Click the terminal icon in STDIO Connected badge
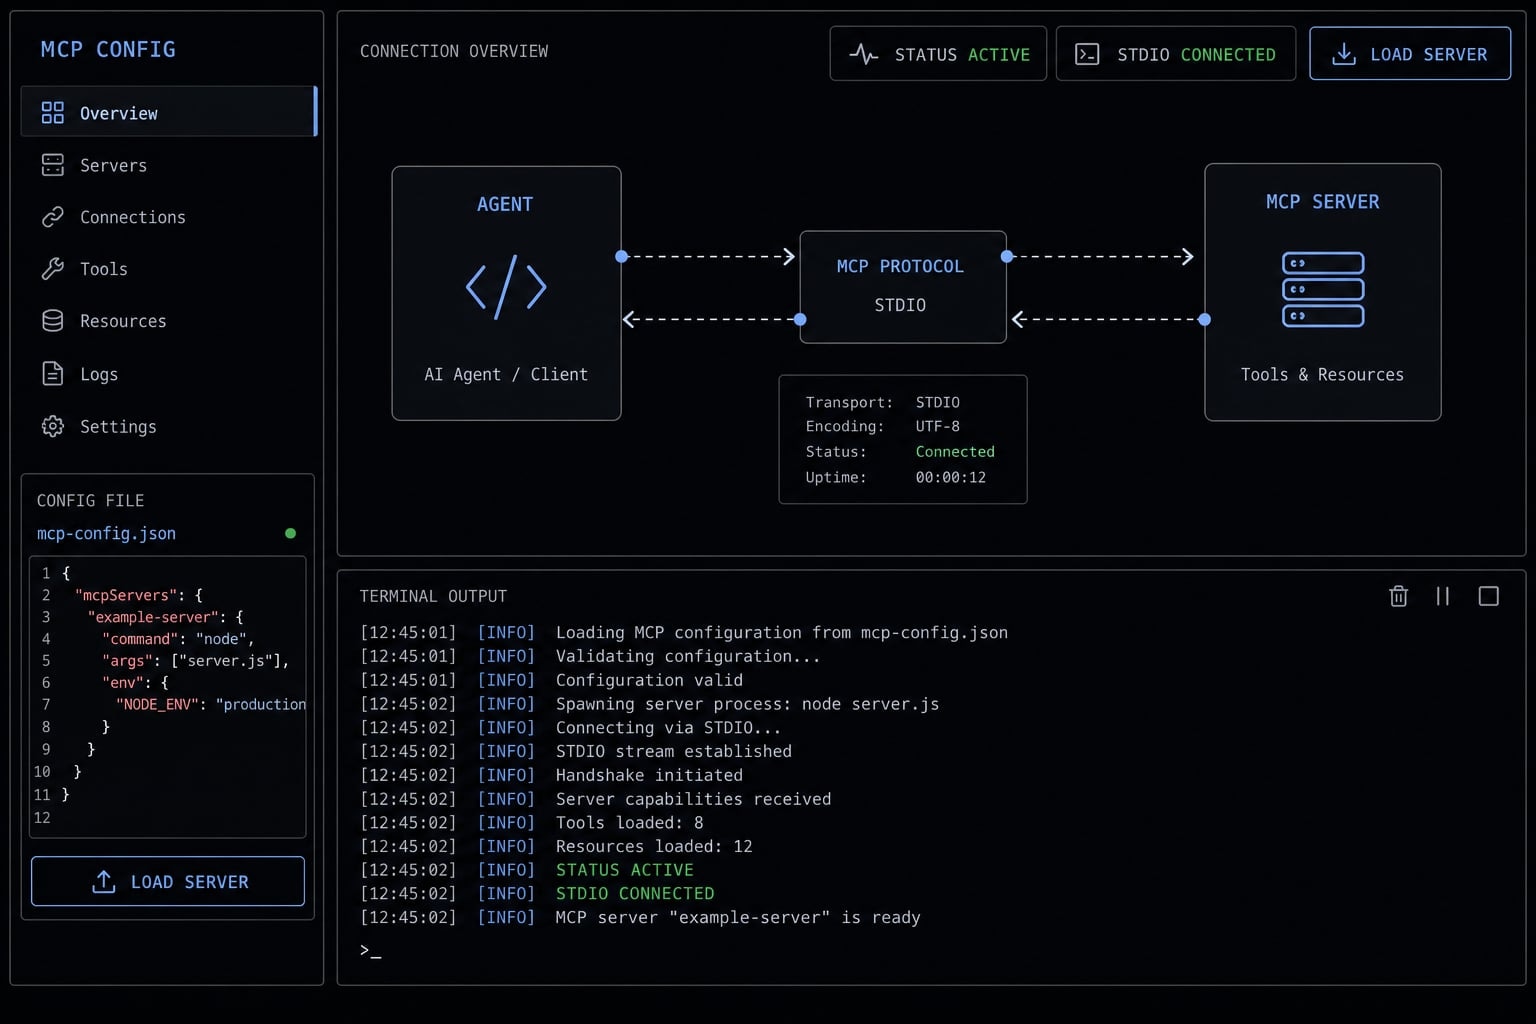 point(1087,54)
